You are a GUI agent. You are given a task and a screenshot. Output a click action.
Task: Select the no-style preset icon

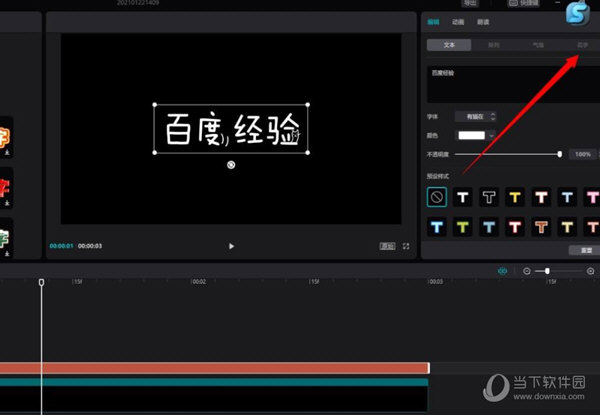437,197
